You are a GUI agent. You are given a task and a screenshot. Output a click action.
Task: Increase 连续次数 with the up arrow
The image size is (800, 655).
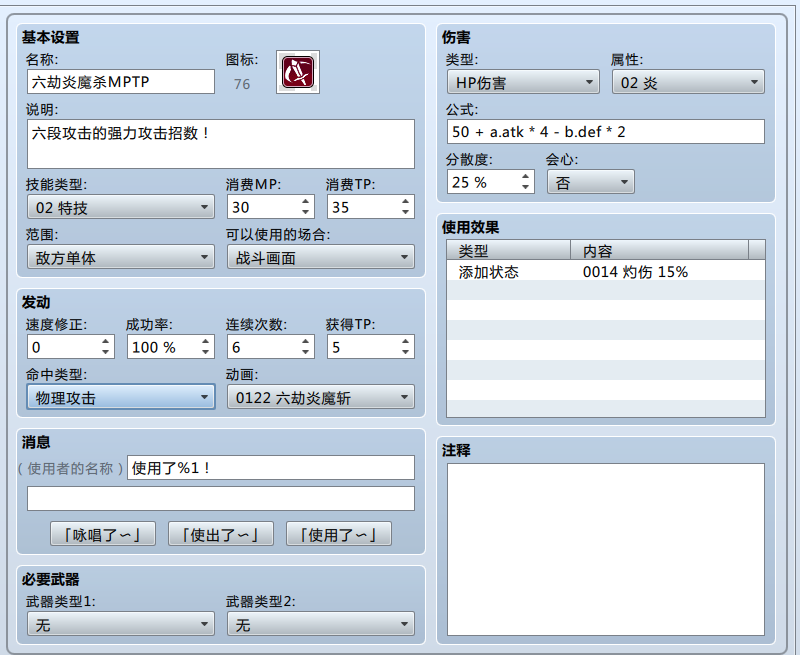(x=305, y=341)
